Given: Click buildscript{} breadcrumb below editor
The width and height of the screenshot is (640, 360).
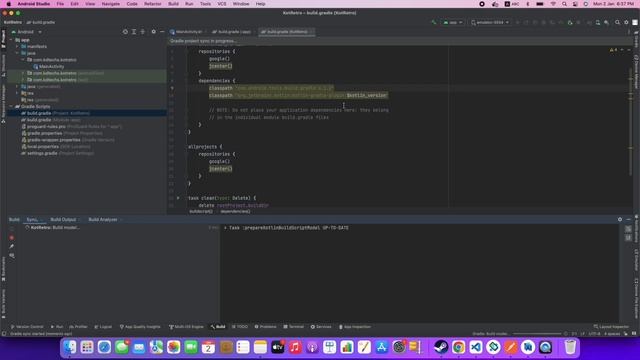Looking at the screenshot, I should click(x=201, y=211).
